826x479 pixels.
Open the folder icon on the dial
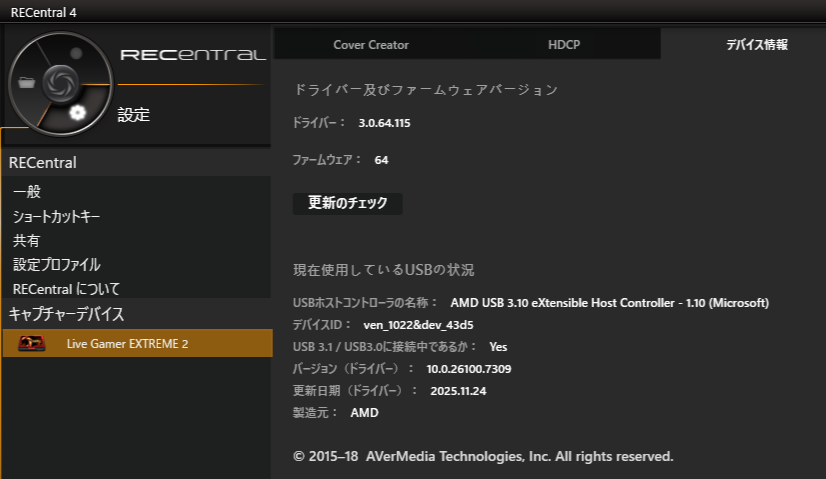tap(26, 82)
